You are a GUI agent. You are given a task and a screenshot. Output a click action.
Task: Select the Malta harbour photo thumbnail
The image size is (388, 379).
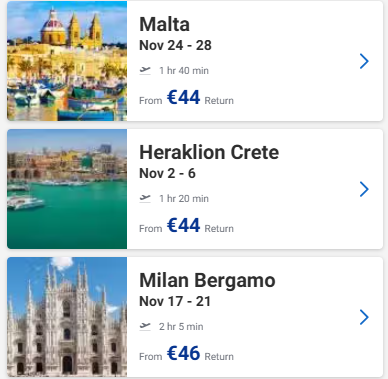67,61
